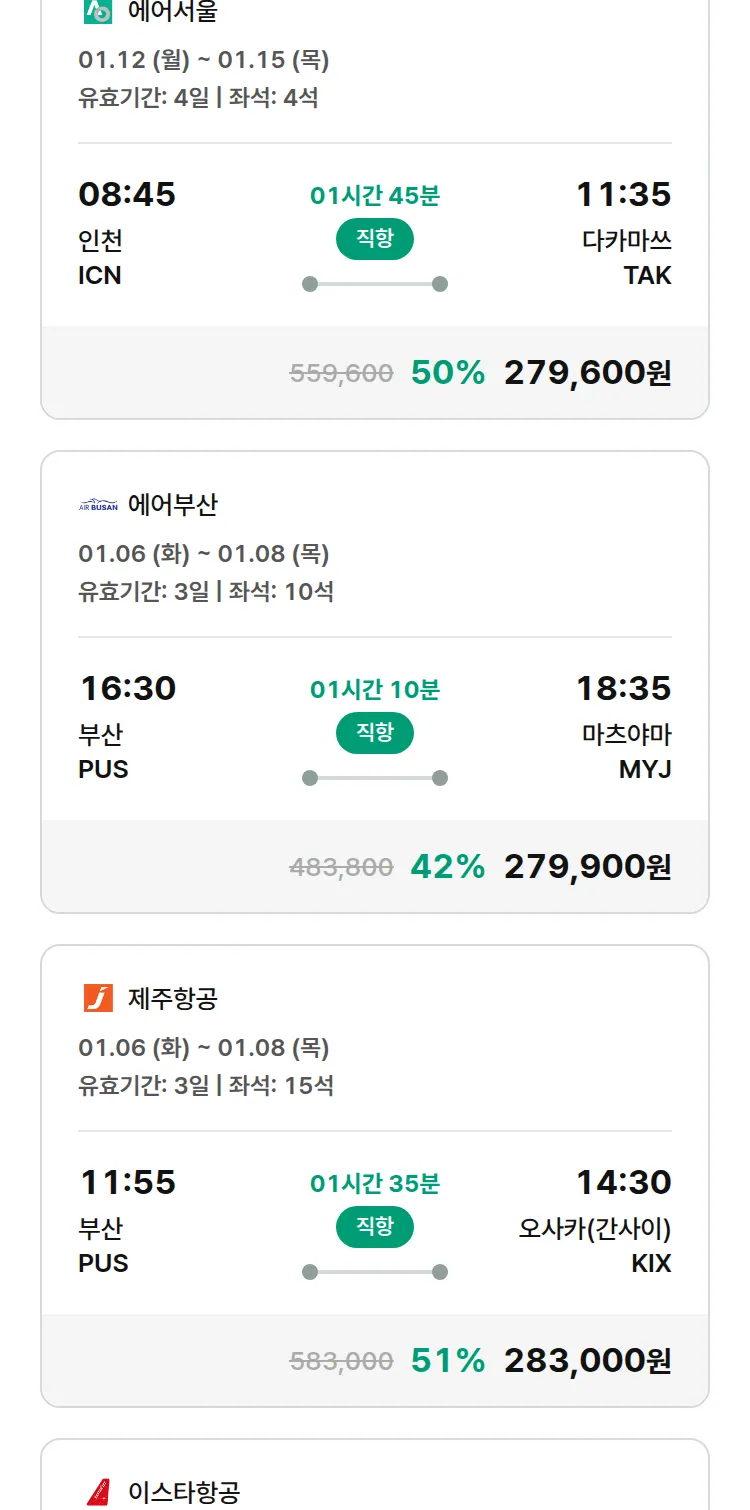The width and height of the screenshot is (750, 1510).
Task: Open the 에어부산 airline name
Action: [172, 505]
